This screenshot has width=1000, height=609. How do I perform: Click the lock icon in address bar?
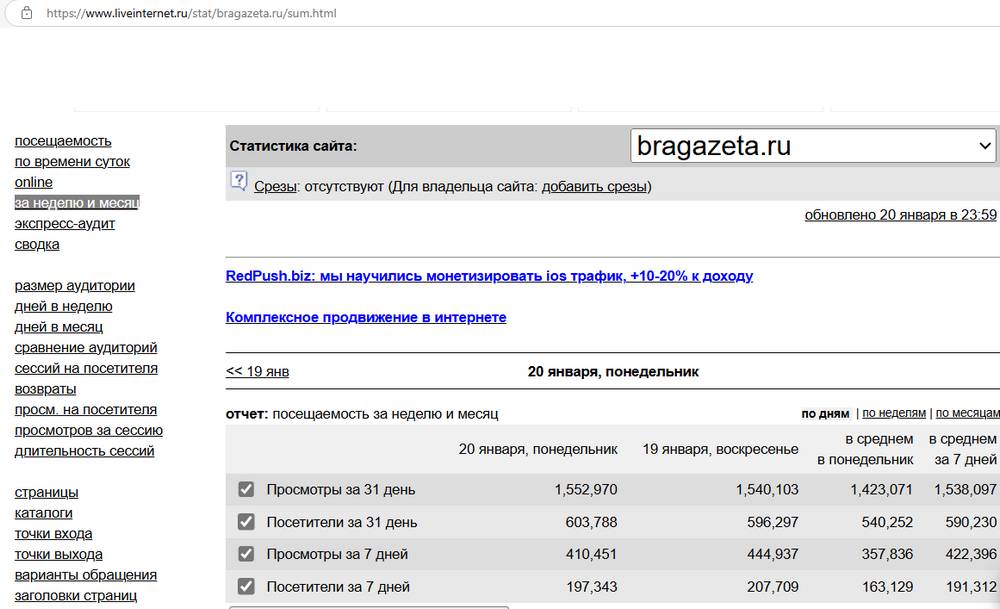tap(25, 14)
